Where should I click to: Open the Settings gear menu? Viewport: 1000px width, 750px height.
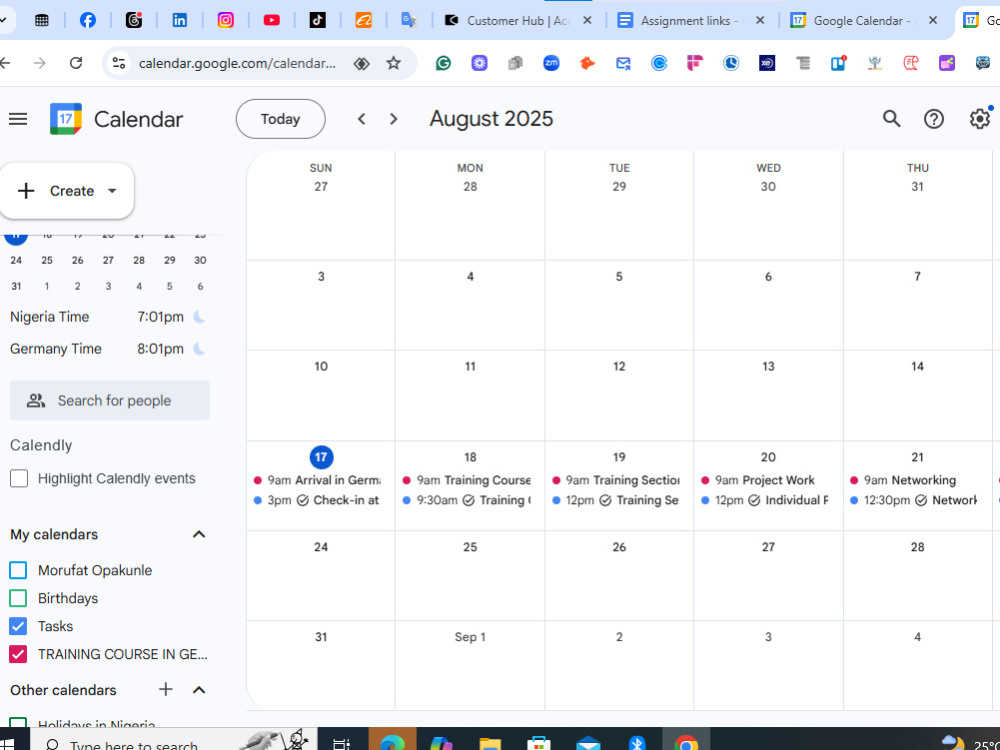point(980,119)
